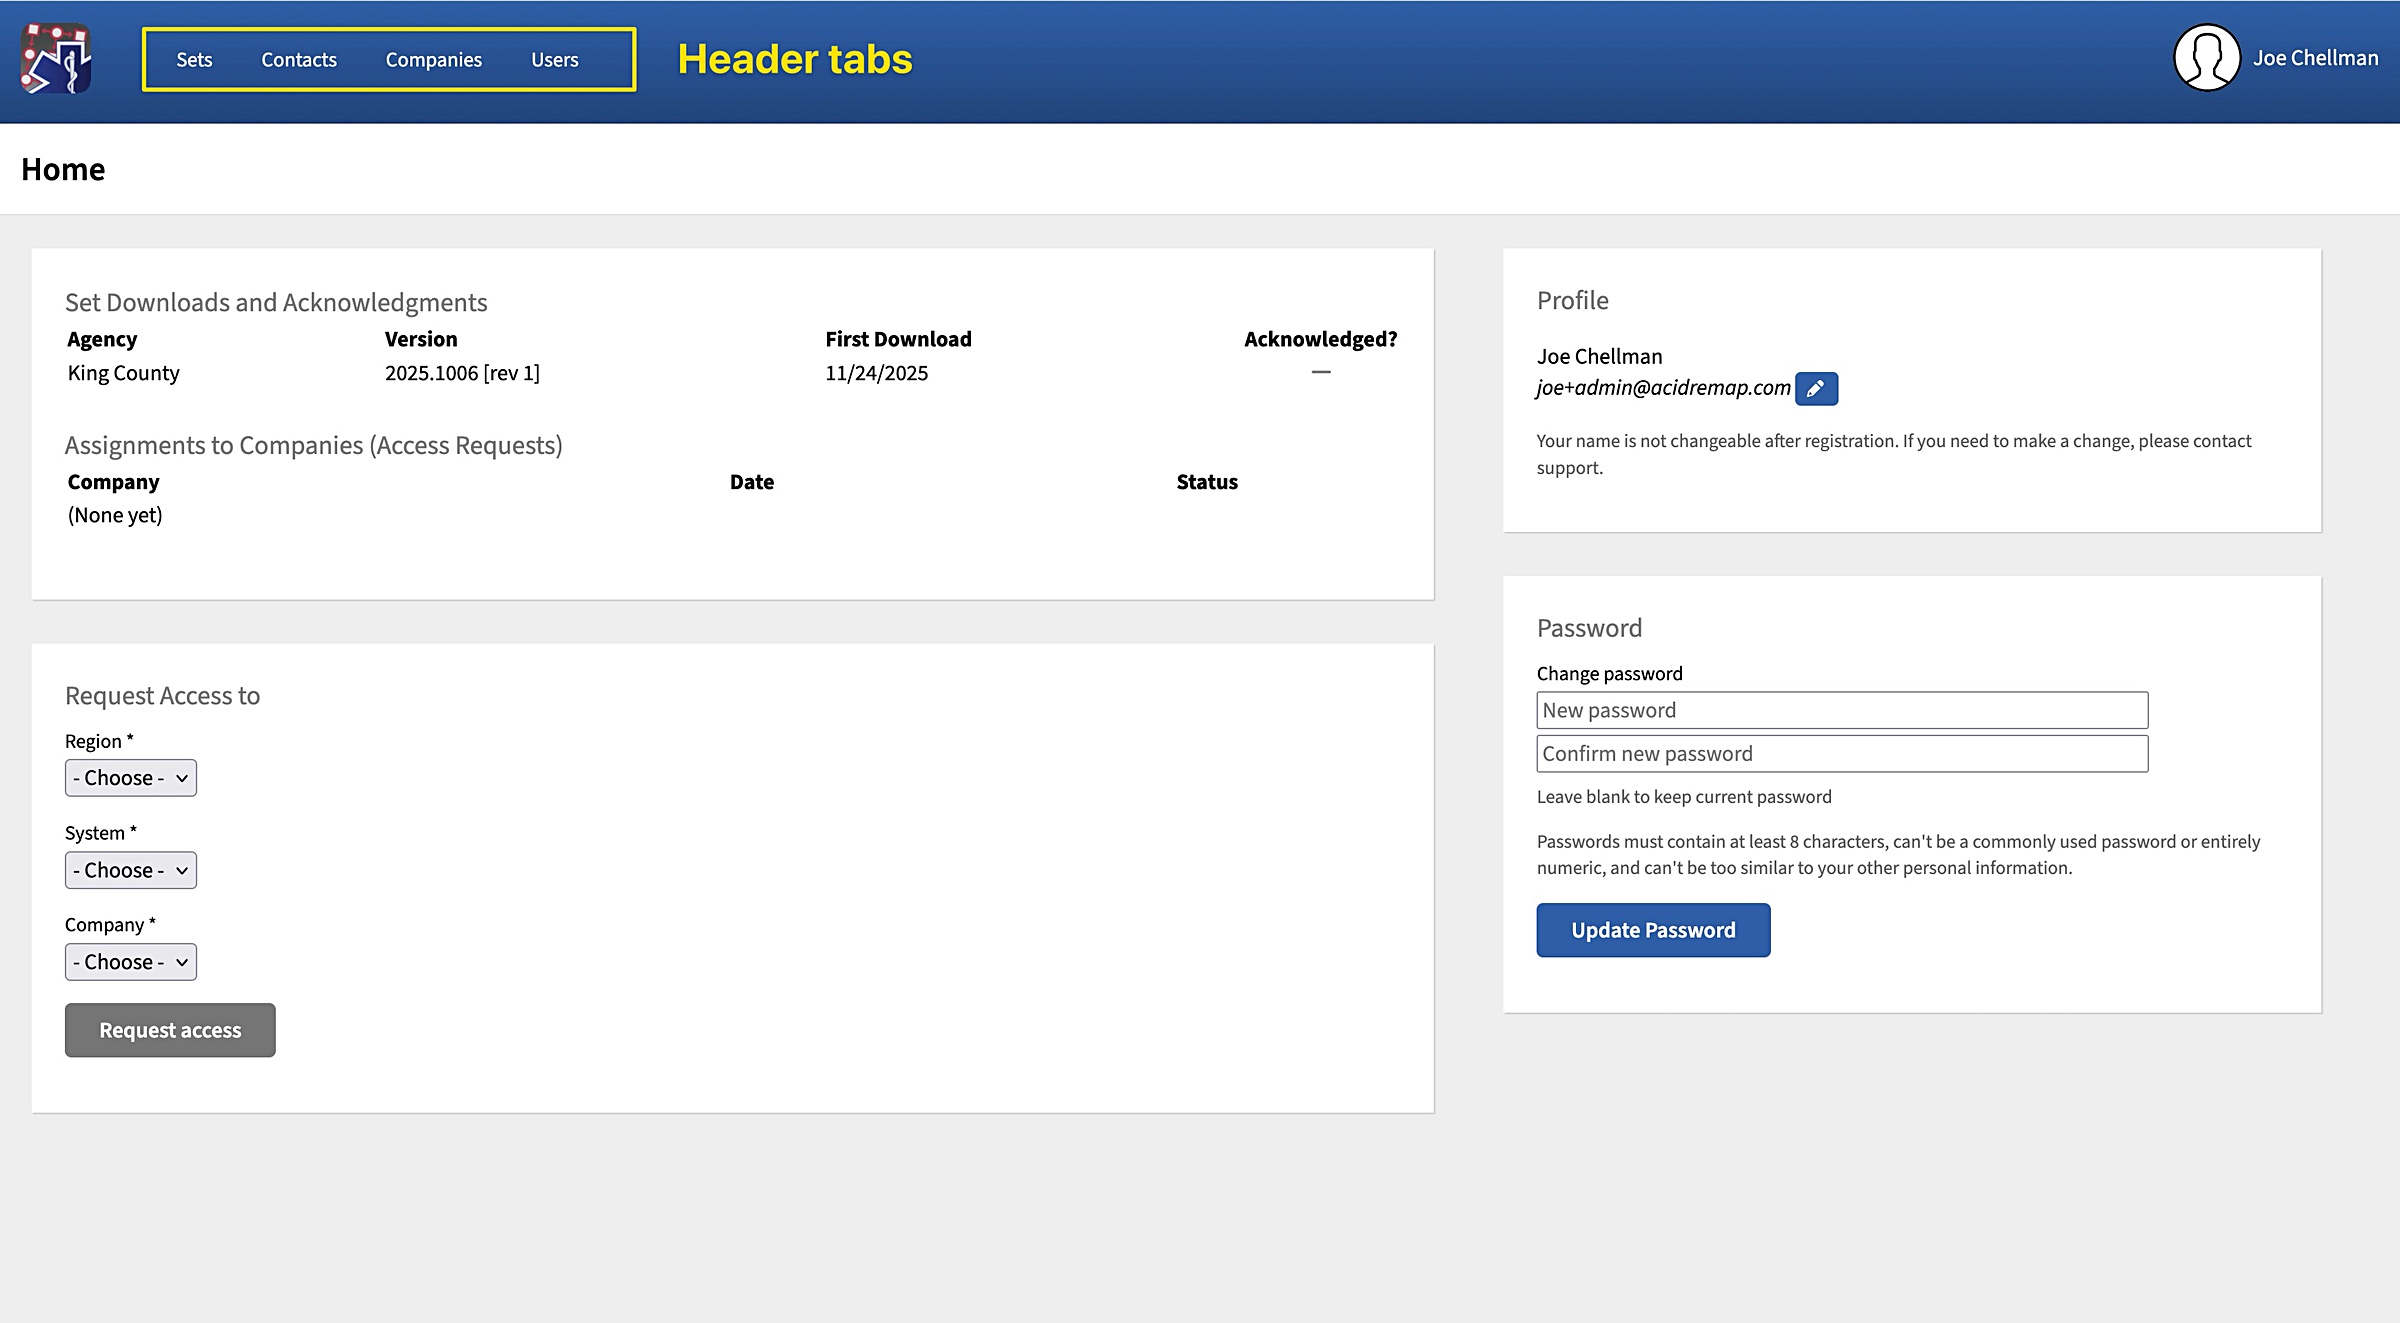
Task: Switch to the Sets tab
Action: tap(194, 59)
